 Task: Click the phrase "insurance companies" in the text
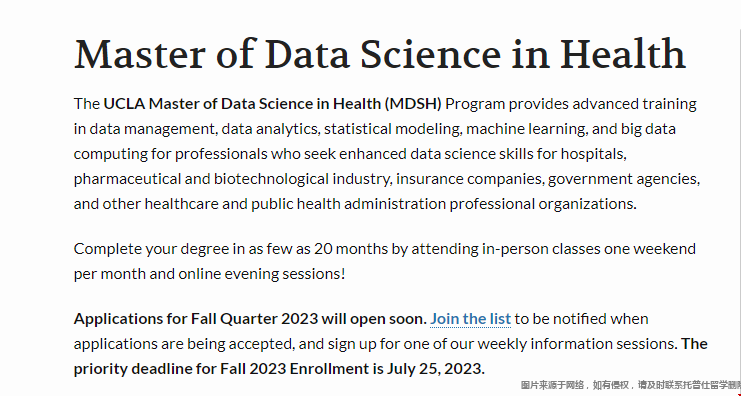(x=469, y=179)
